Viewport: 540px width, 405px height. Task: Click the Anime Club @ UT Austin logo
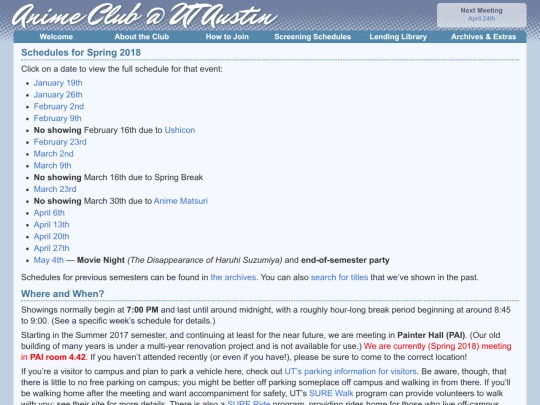click(x=144, y=16)
